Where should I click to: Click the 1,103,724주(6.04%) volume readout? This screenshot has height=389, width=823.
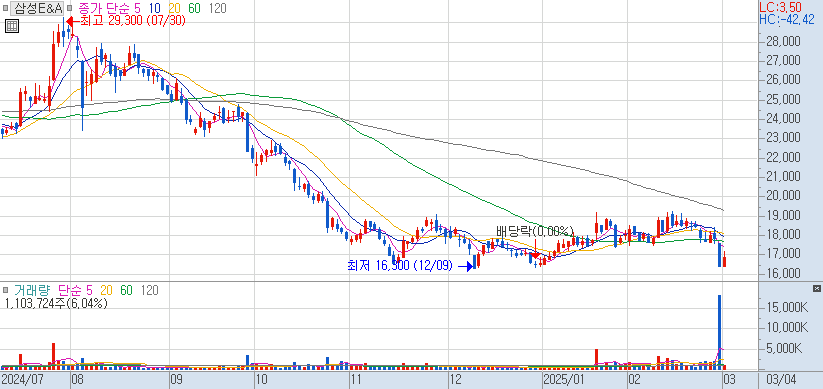coord(56,303)
